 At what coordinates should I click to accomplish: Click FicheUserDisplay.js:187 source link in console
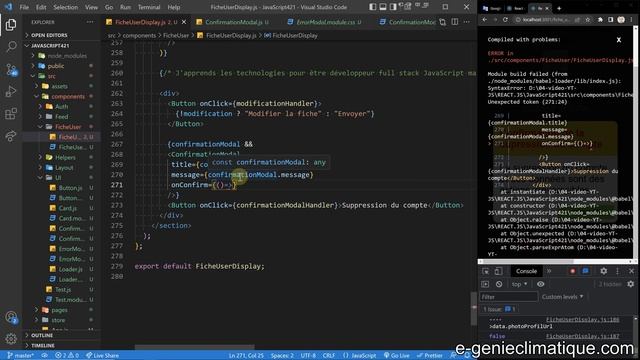(582, 336)
